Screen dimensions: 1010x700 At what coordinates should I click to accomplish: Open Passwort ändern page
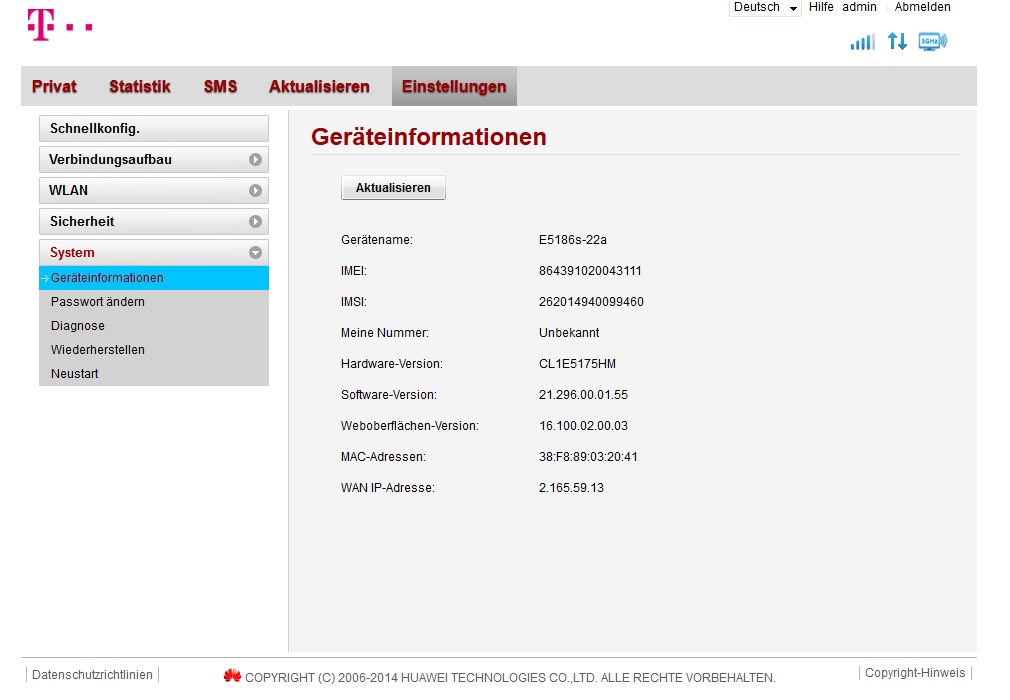(98, 301)
